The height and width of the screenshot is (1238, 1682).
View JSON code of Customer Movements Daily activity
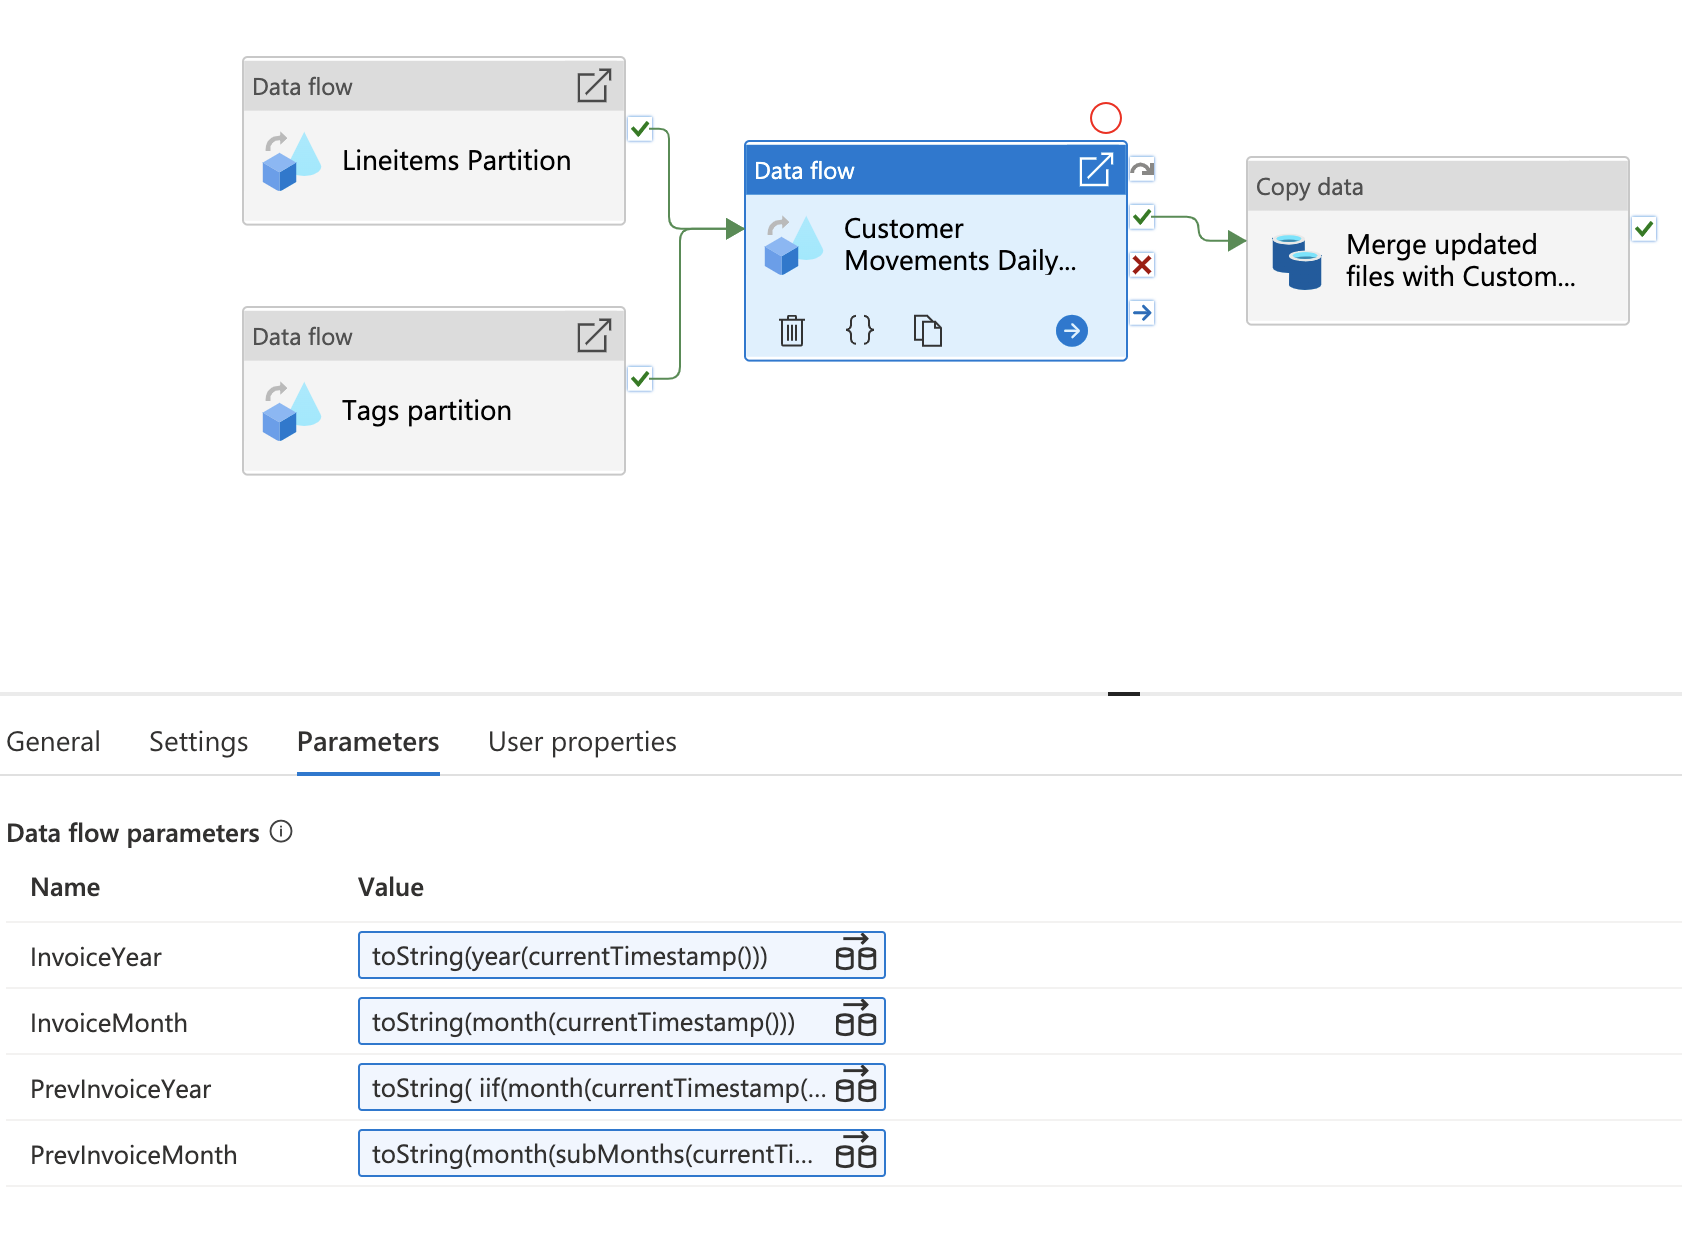(x=859, y=330)
